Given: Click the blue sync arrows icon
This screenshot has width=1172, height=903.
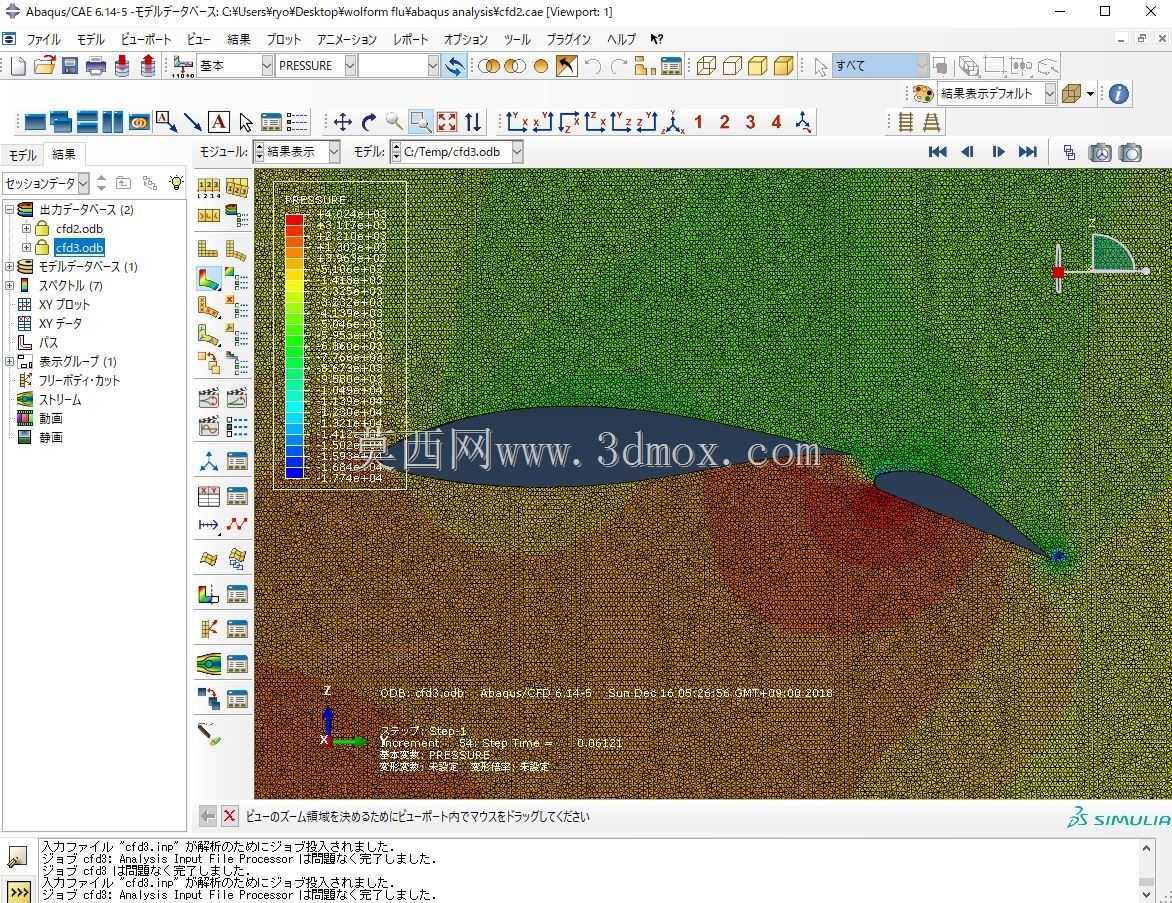Looking at the screenshot, I should point(454,66).
